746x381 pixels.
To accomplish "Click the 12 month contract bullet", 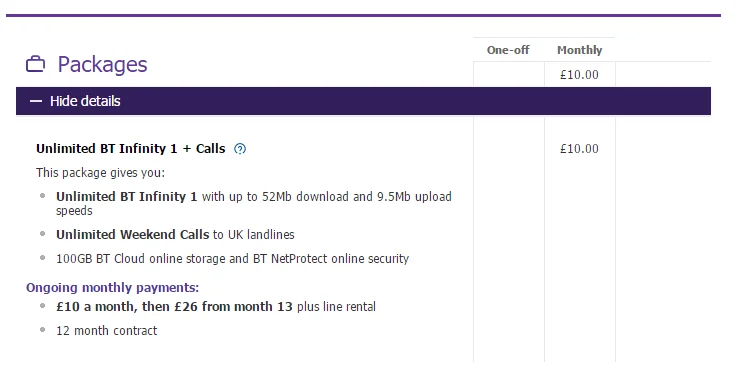I will 107,331.
